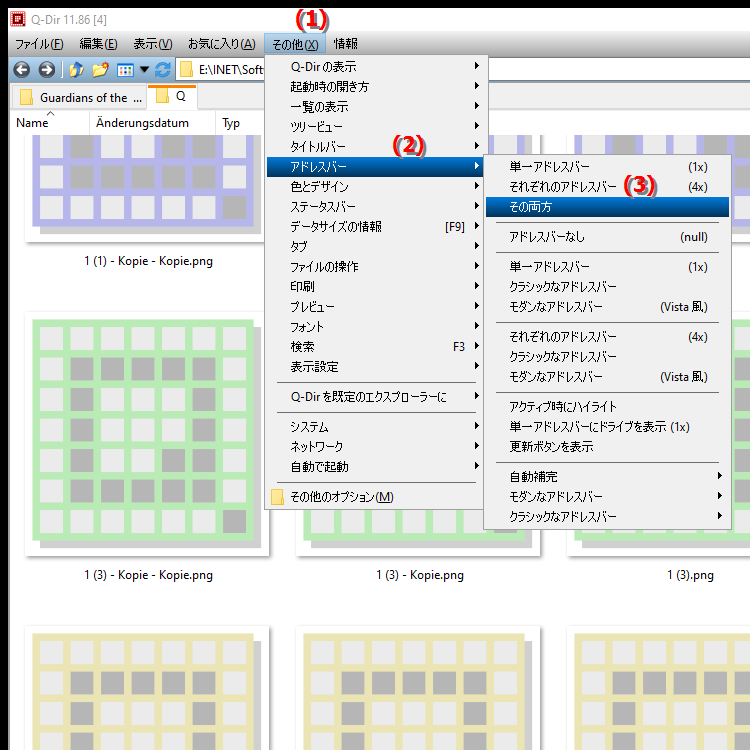The image size is (750, 750).
Task: Open the プレビュー submenu
Action: (375, 307)
